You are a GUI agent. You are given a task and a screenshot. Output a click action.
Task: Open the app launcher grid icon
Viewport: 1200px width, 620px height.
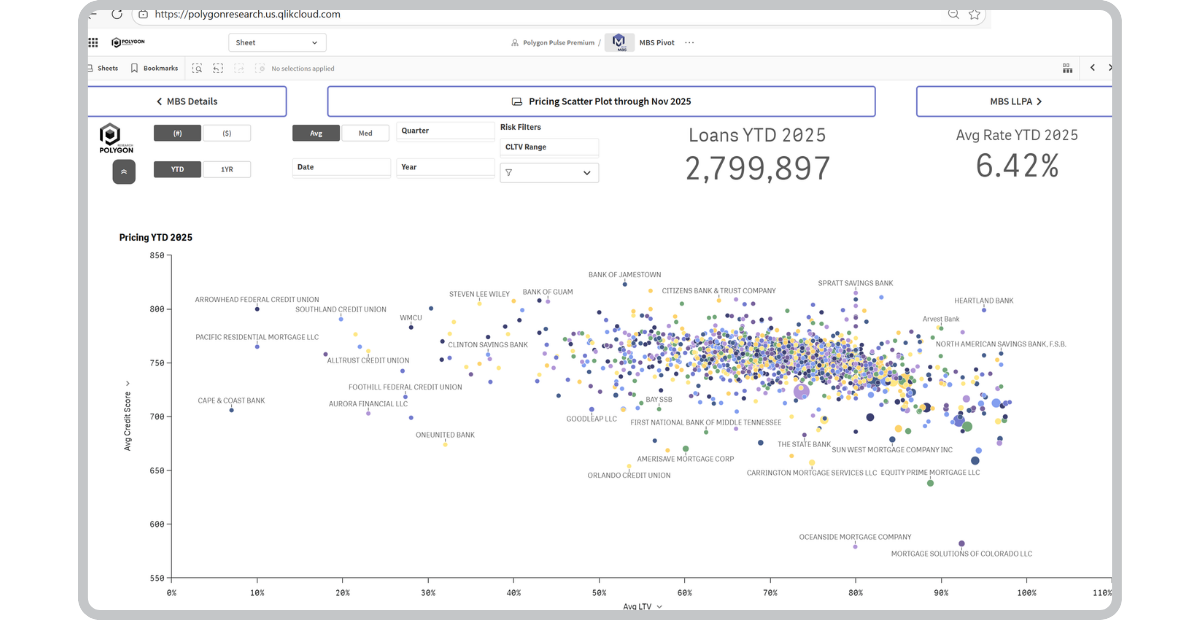[x=92, y=42]
